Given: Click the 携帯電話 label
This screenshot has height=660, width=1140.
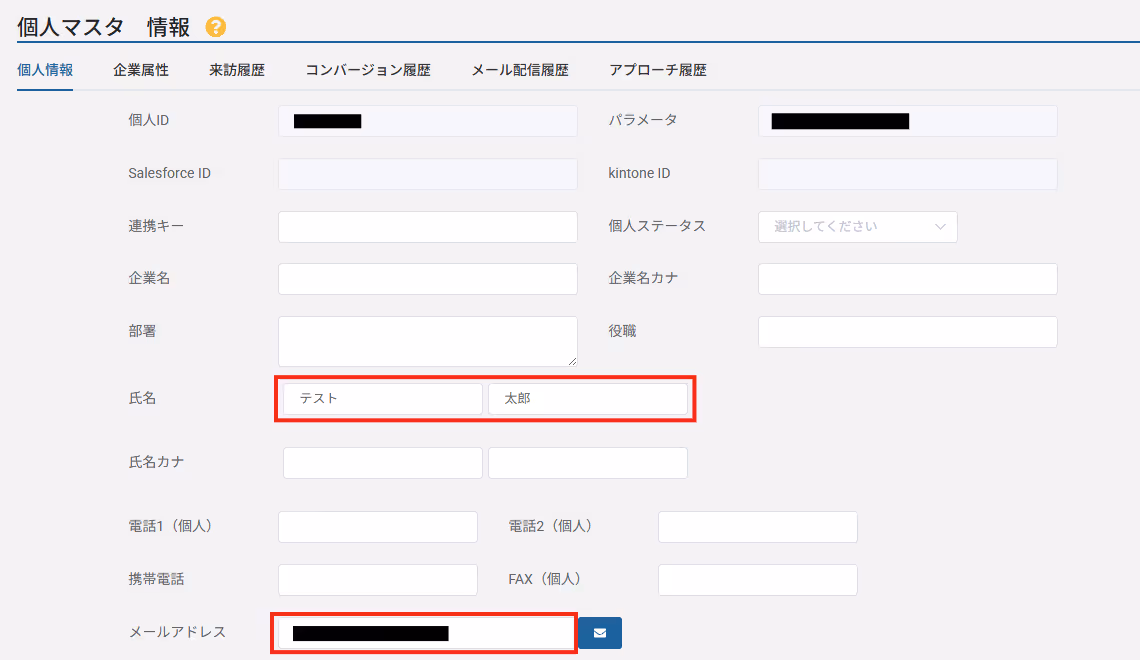Looking at the screenshot, I should [156, 579].
